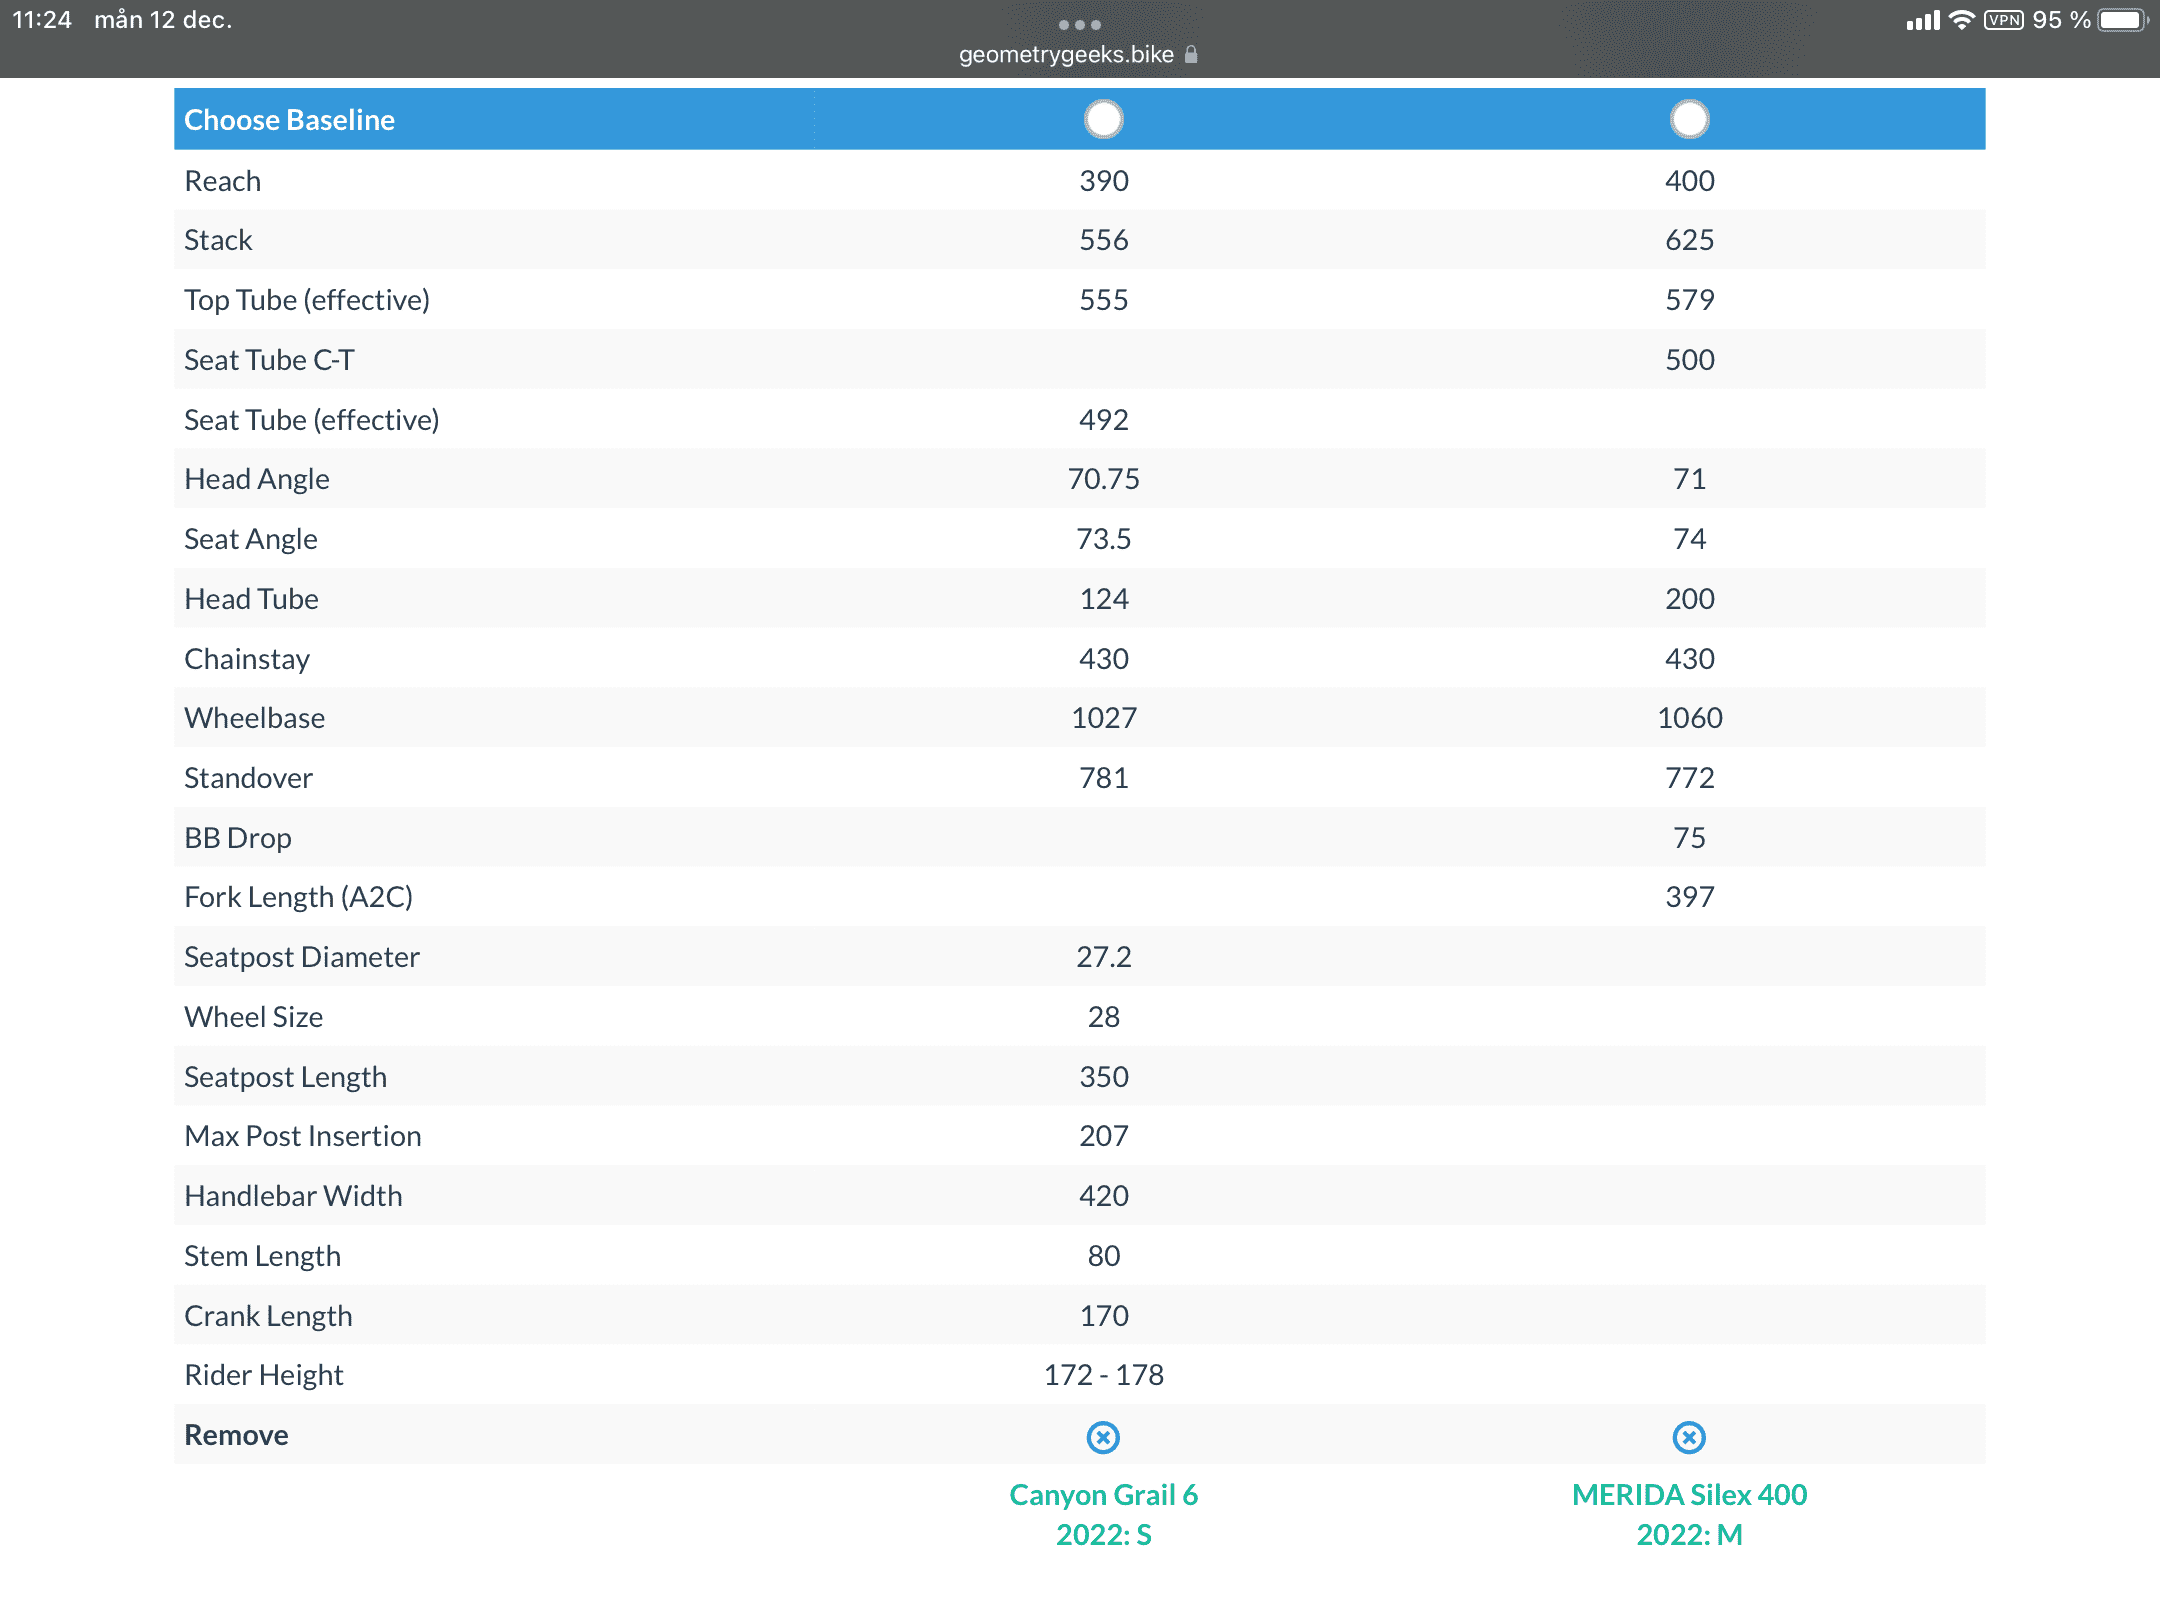
Task: Click the Standover label
Action: point(248,778)
